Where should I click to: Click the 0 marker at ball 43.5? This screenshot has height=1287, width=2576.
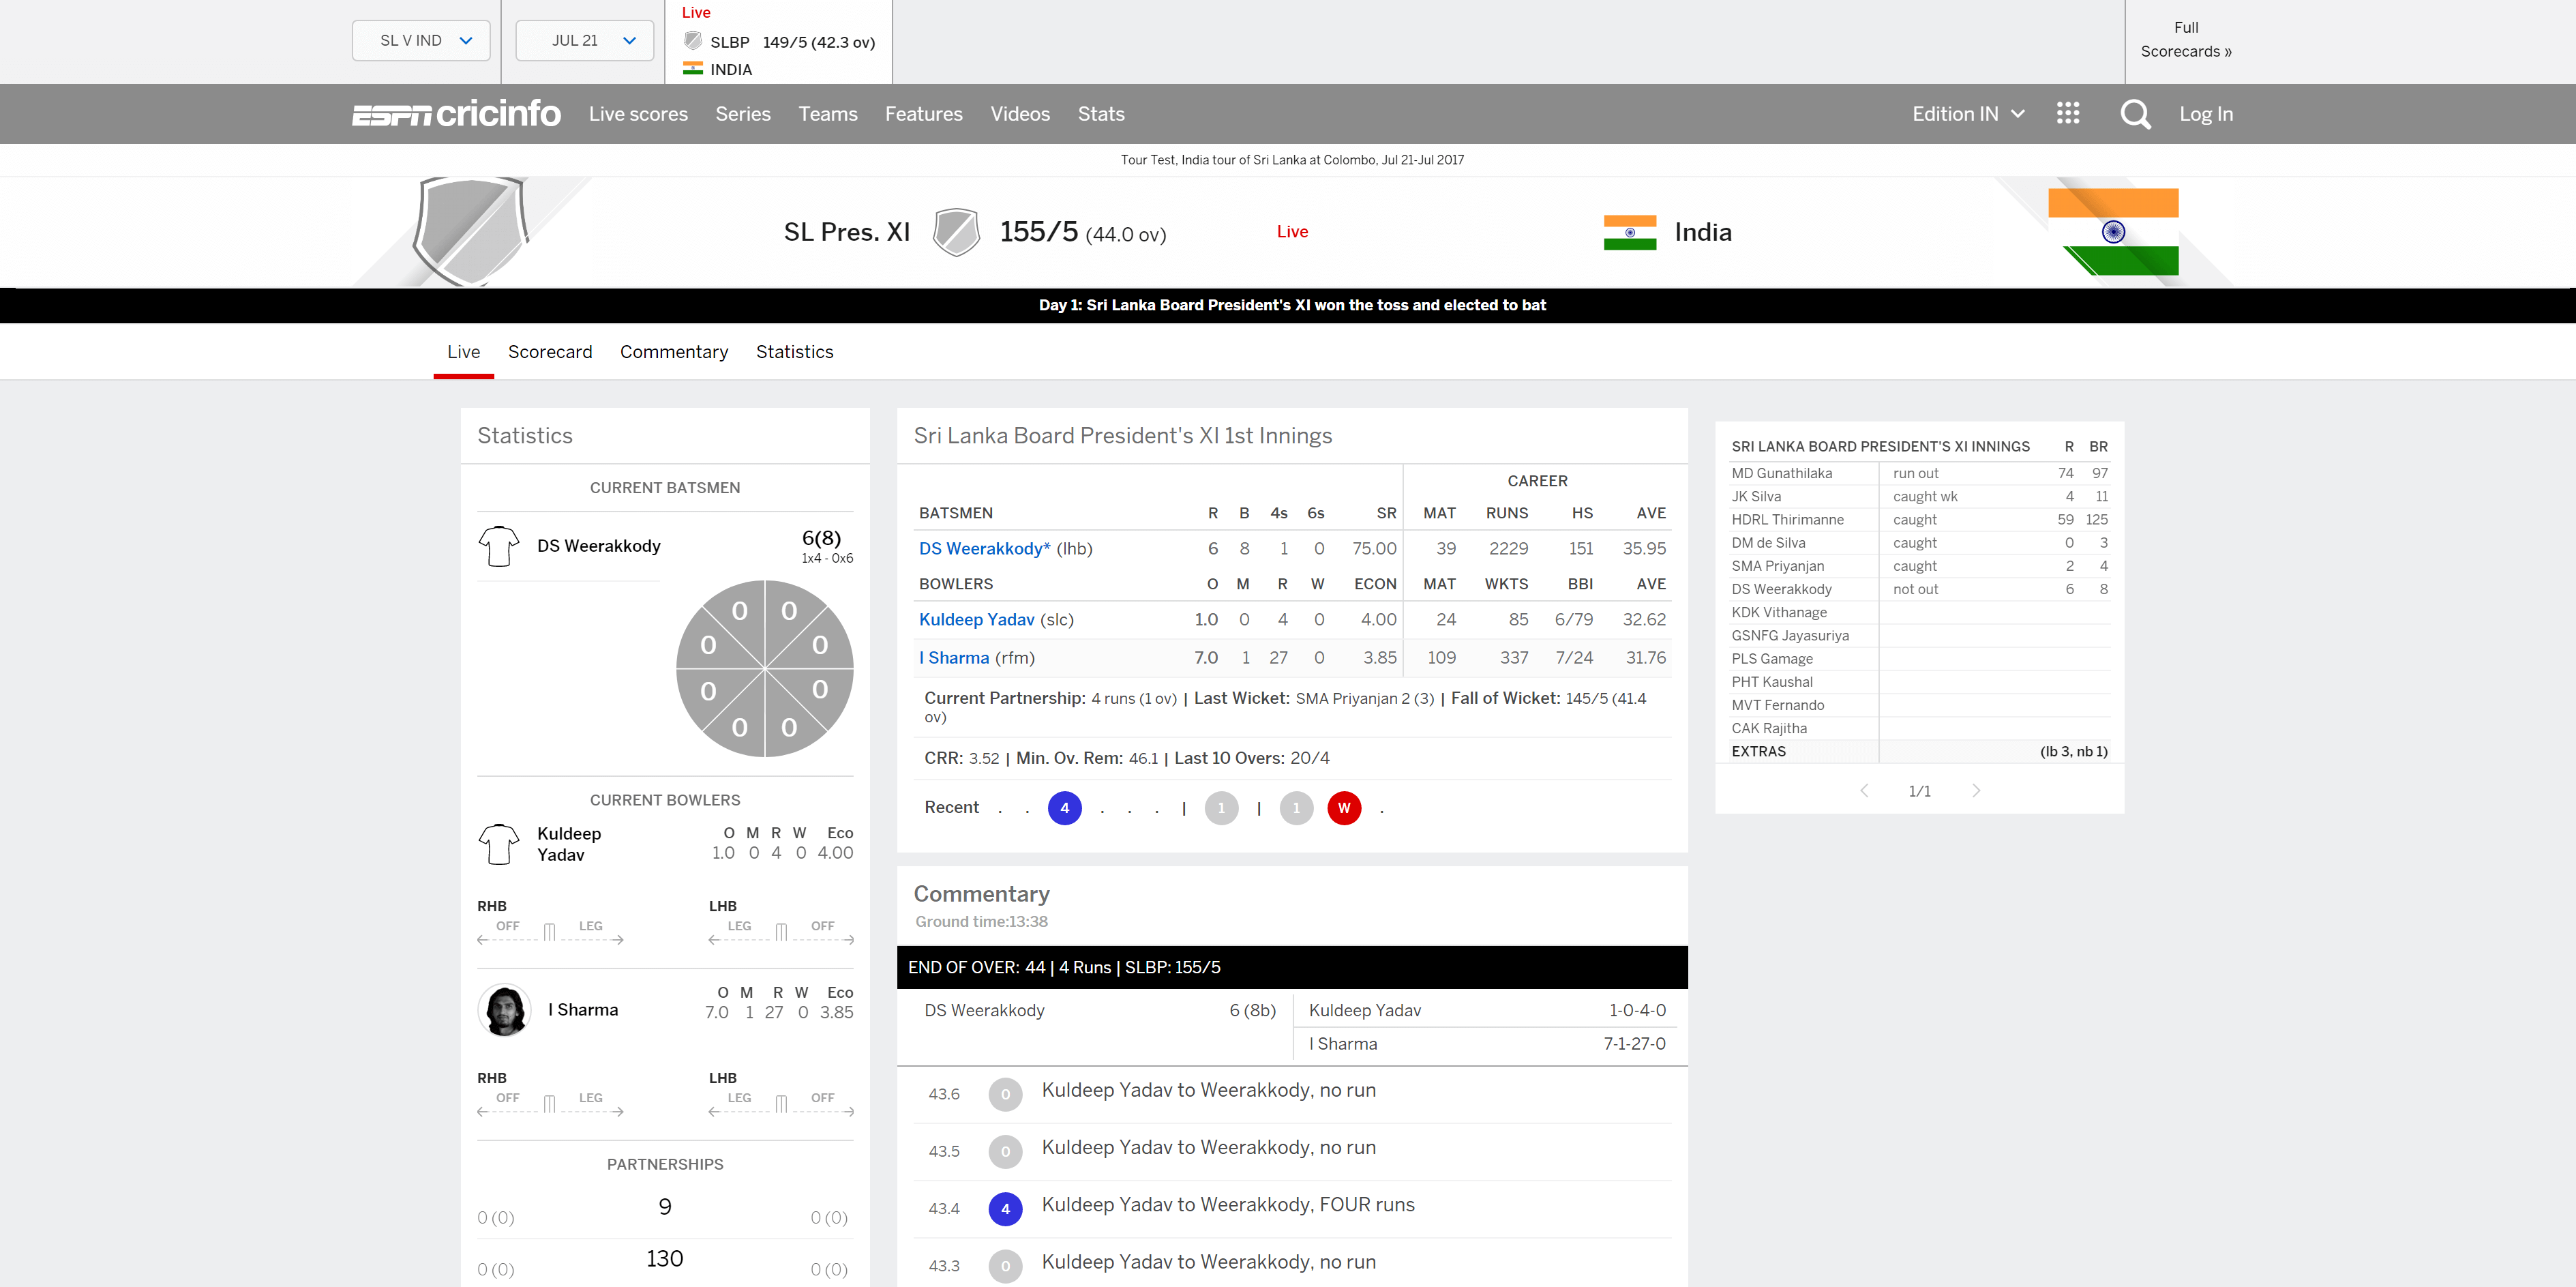click(x=1005, y=1152)
